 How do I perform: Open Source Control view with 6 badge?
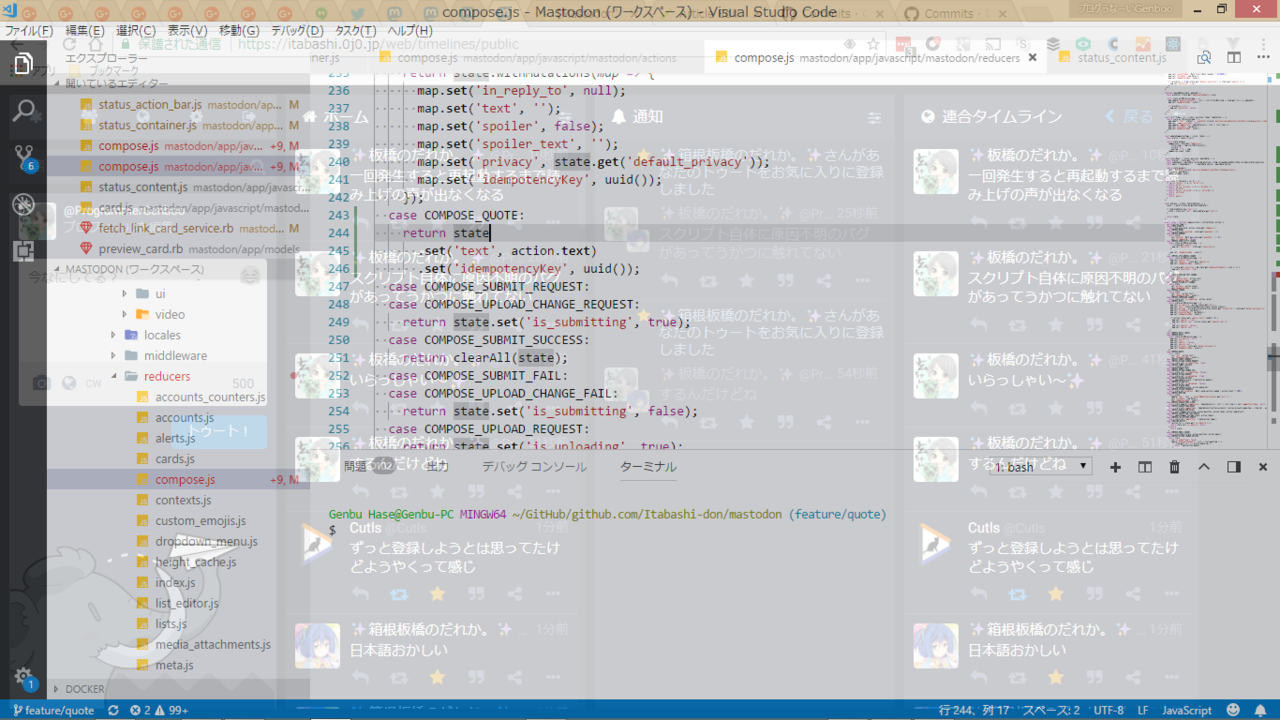(x=23, y=157)
